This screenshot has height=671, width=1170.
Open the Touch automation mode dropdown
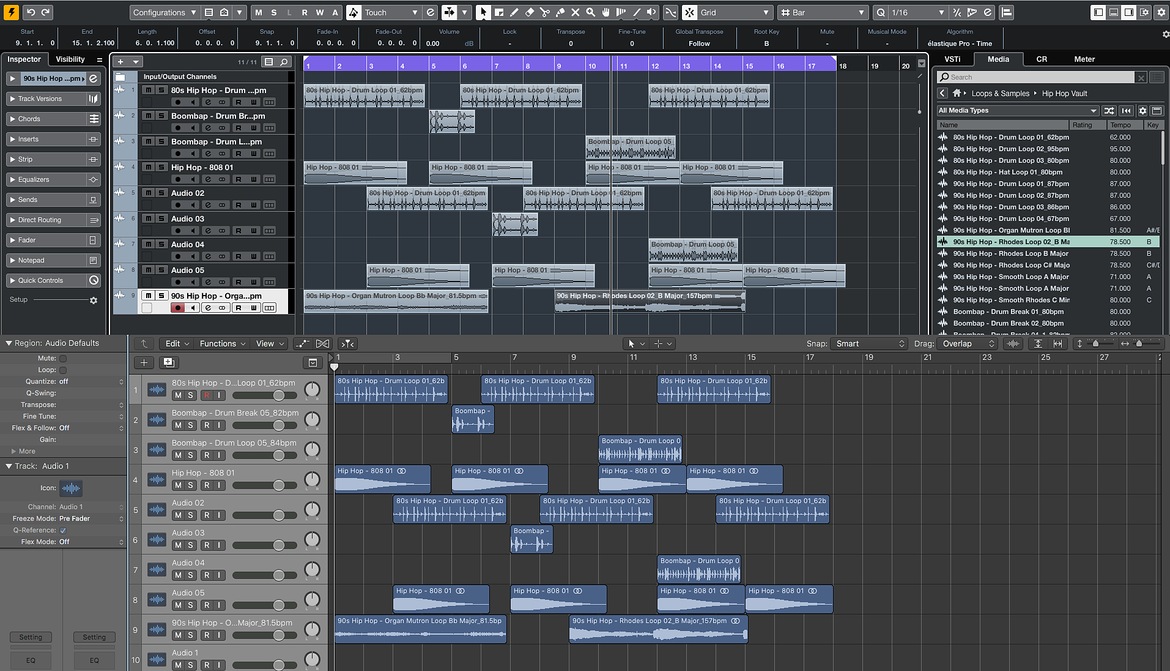(392, 13)
